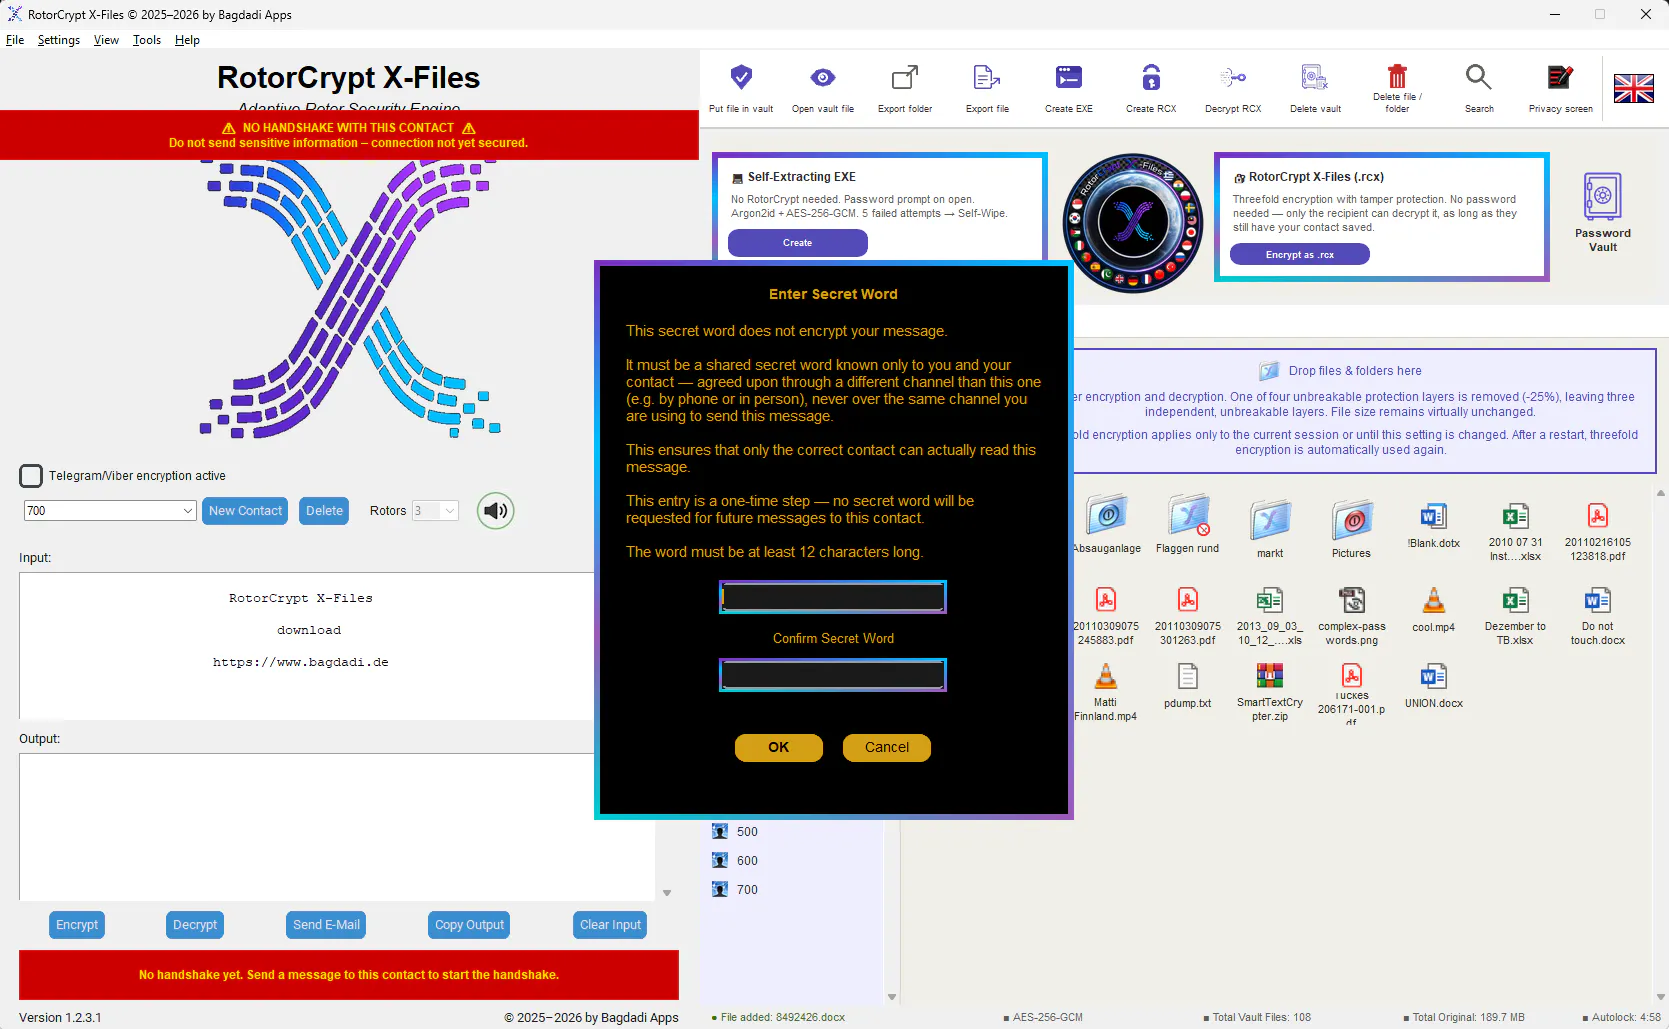The width and height of the screenshot is (1669, 1029).
Task: Click the Encrypt as .rcx button
Action: point(1300,255)
